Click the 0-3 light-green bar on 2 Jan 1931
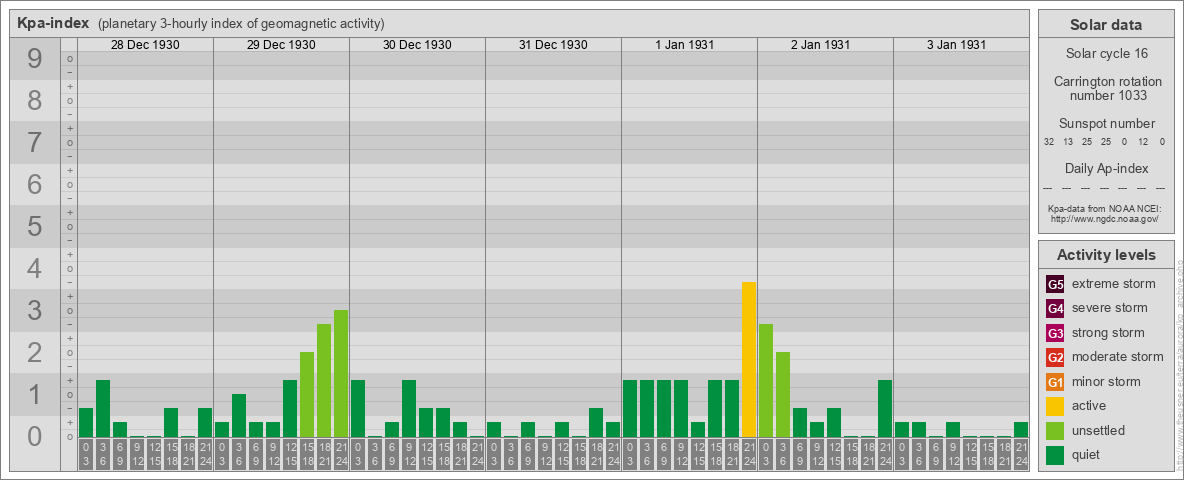This screenshot has height=480, width=1184. click(x=766, y=380)
